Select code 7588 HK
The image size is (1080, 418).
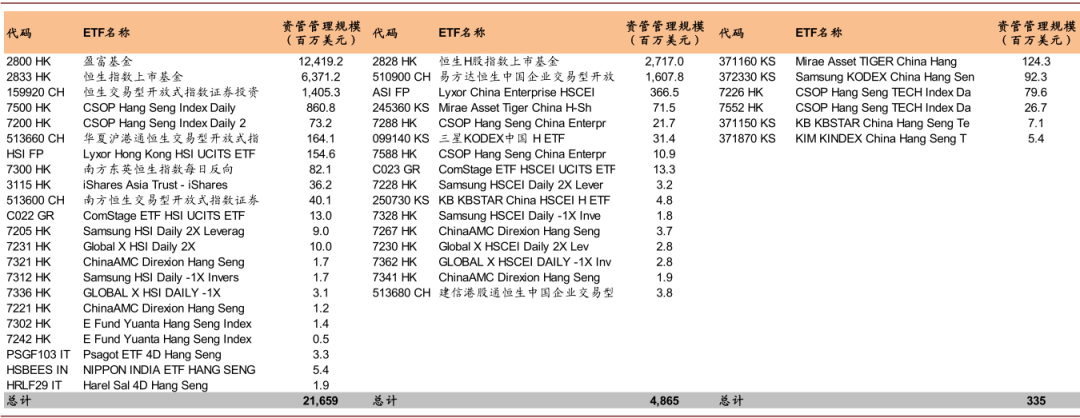(395, 154)
